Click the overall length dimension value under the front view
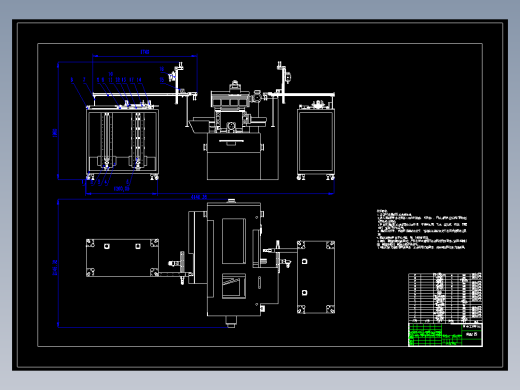Image resolution: width=520 pixels, height=390 pixels. [199, 197]
